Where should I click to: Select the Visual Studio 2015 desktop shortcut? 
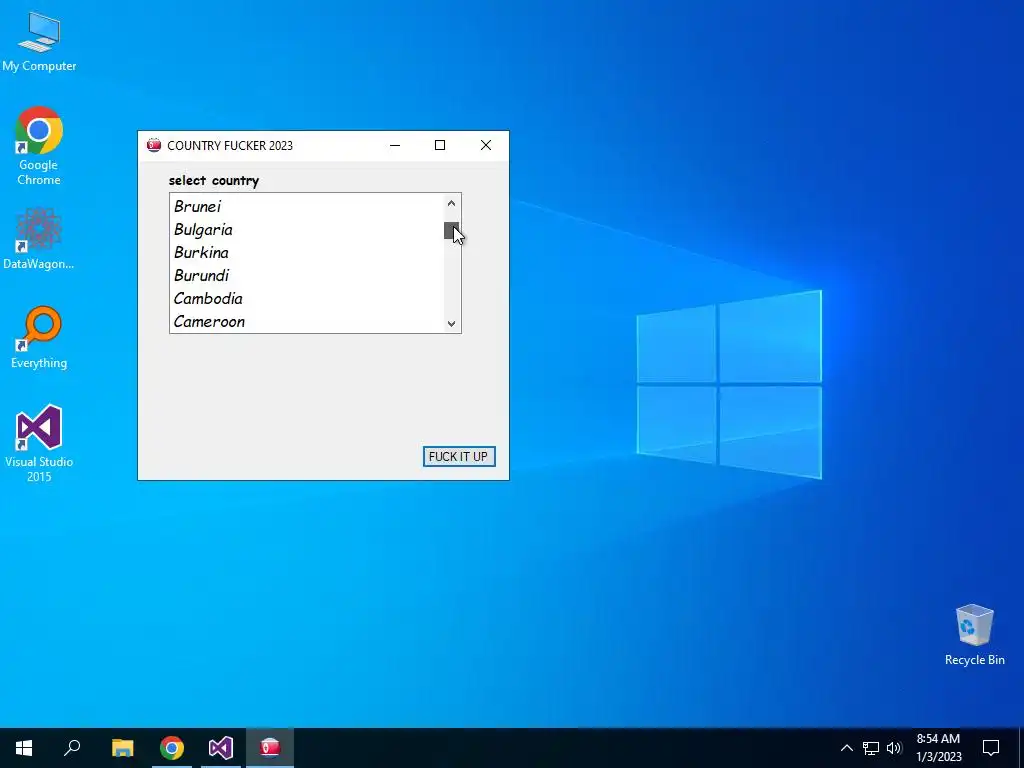click(39, 443)
